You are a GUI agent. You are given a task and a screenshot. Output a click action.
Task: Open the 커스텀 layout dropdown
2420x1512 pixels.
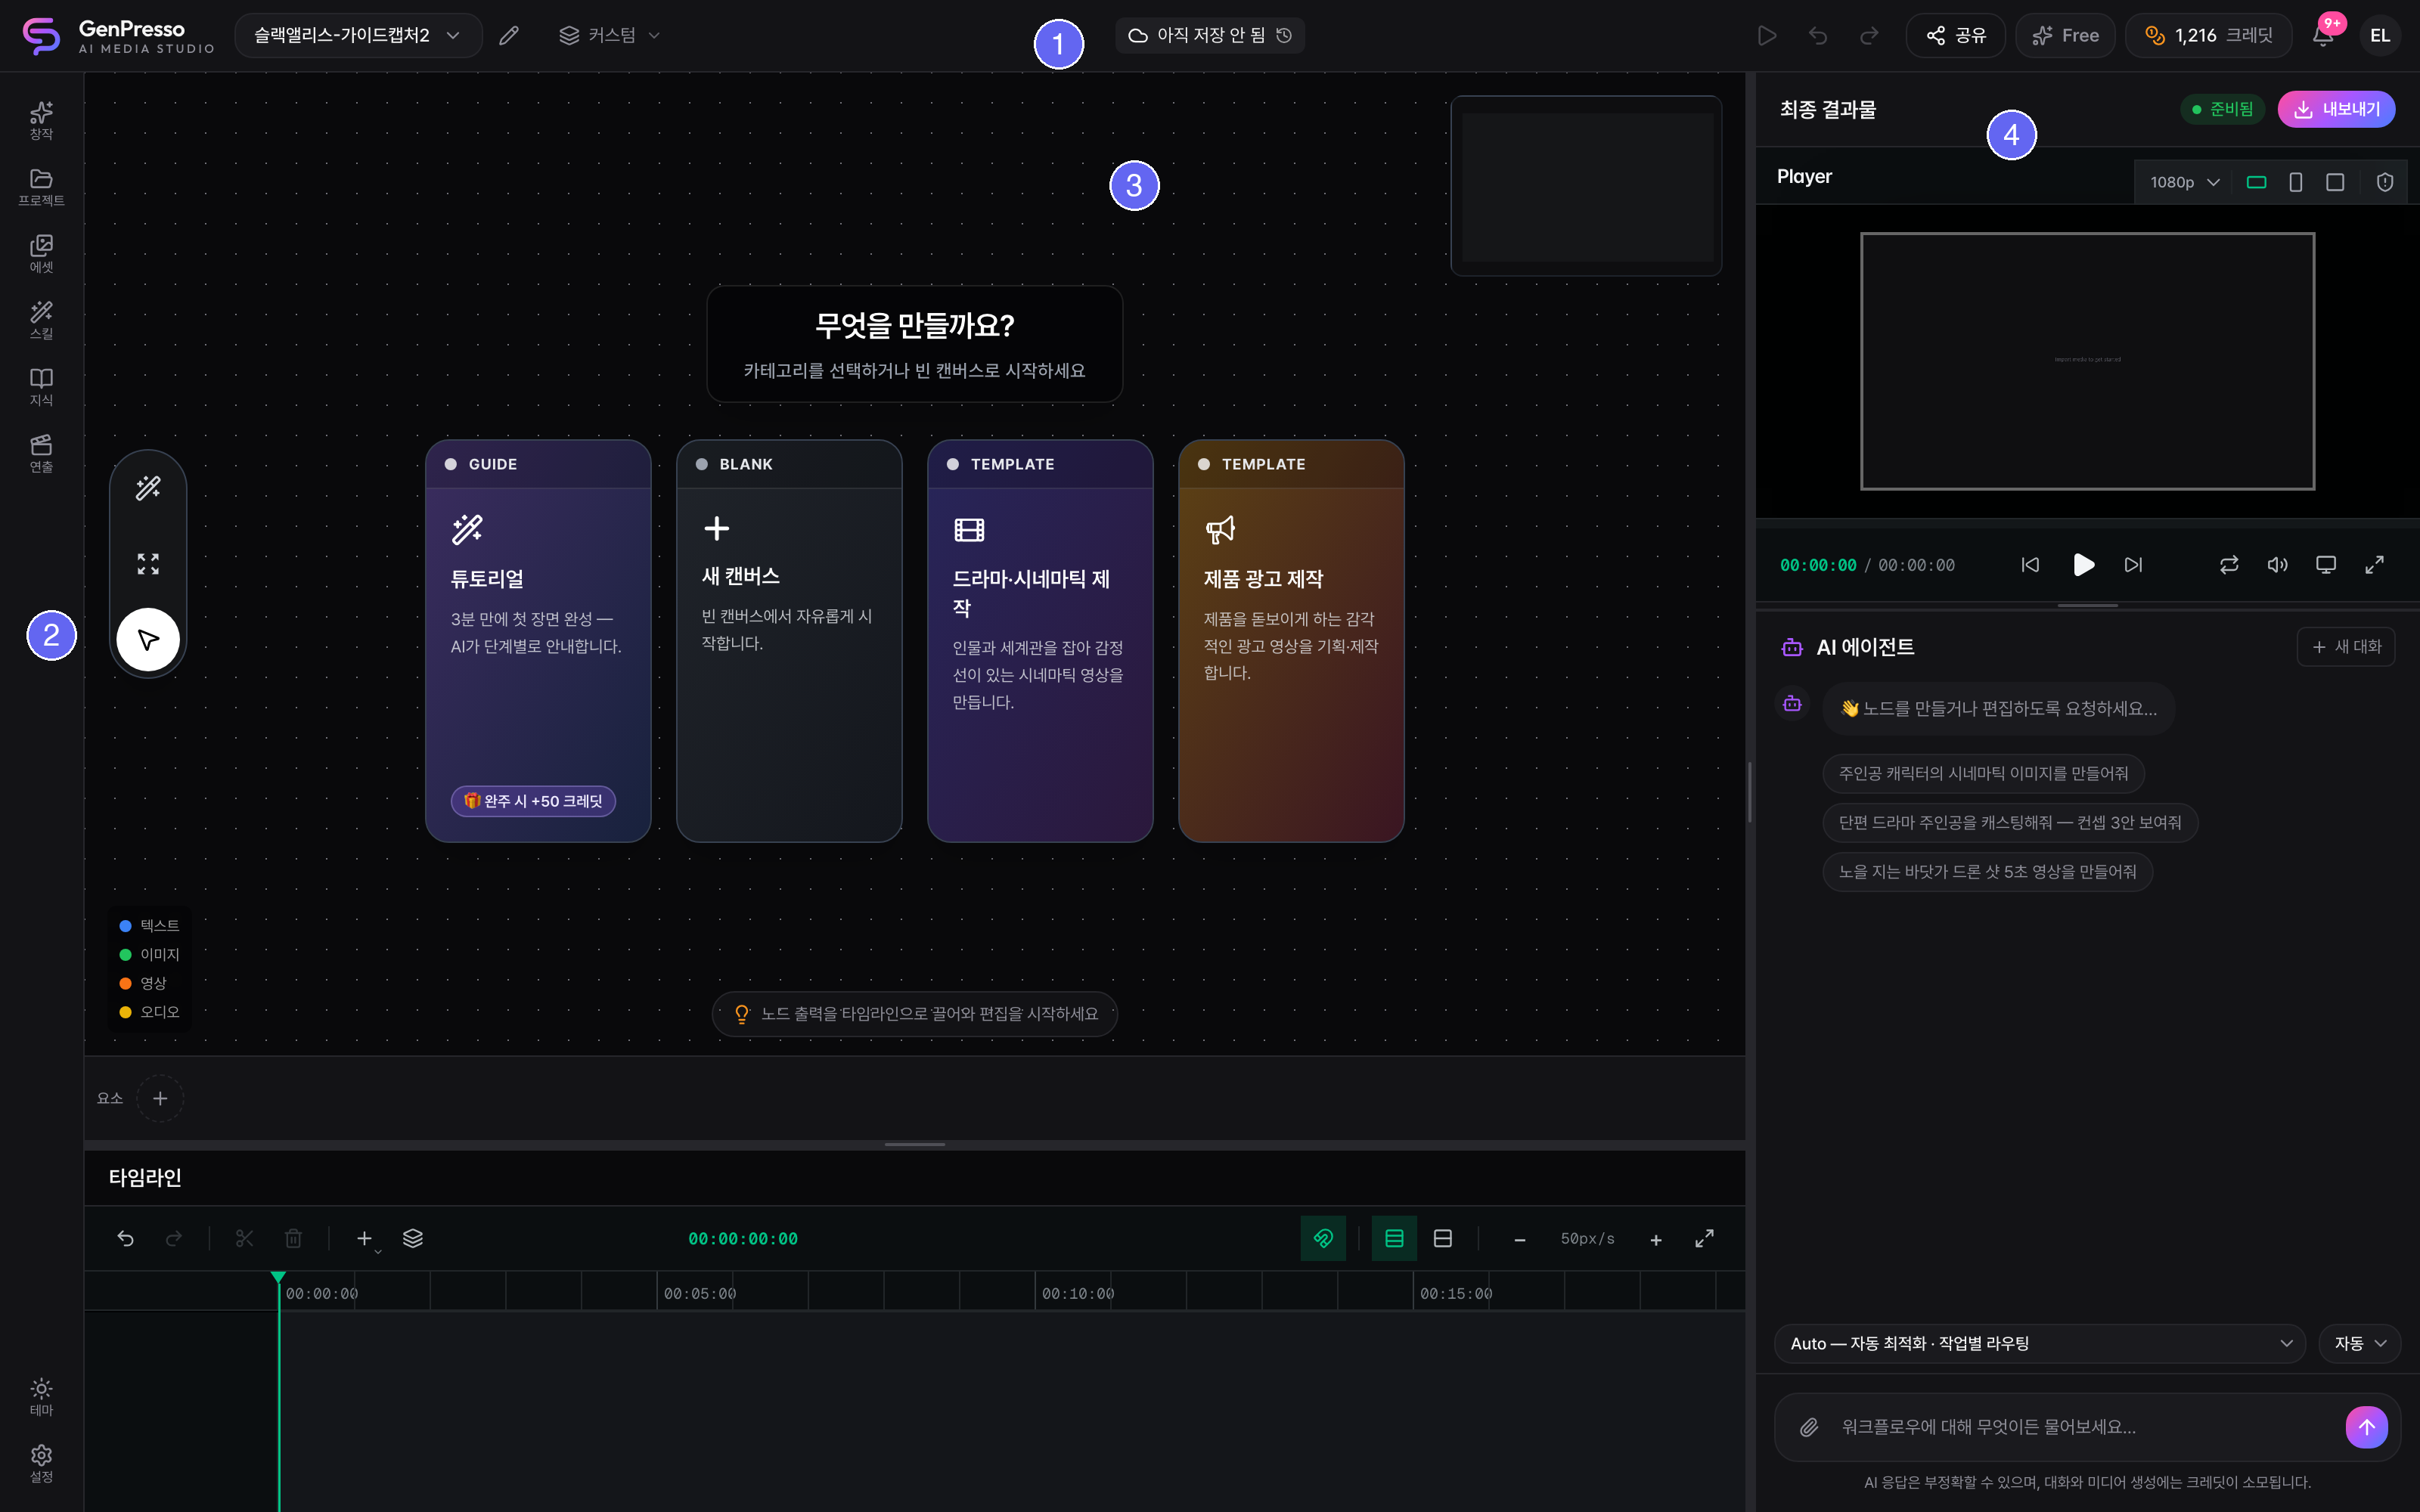(610, 36)
